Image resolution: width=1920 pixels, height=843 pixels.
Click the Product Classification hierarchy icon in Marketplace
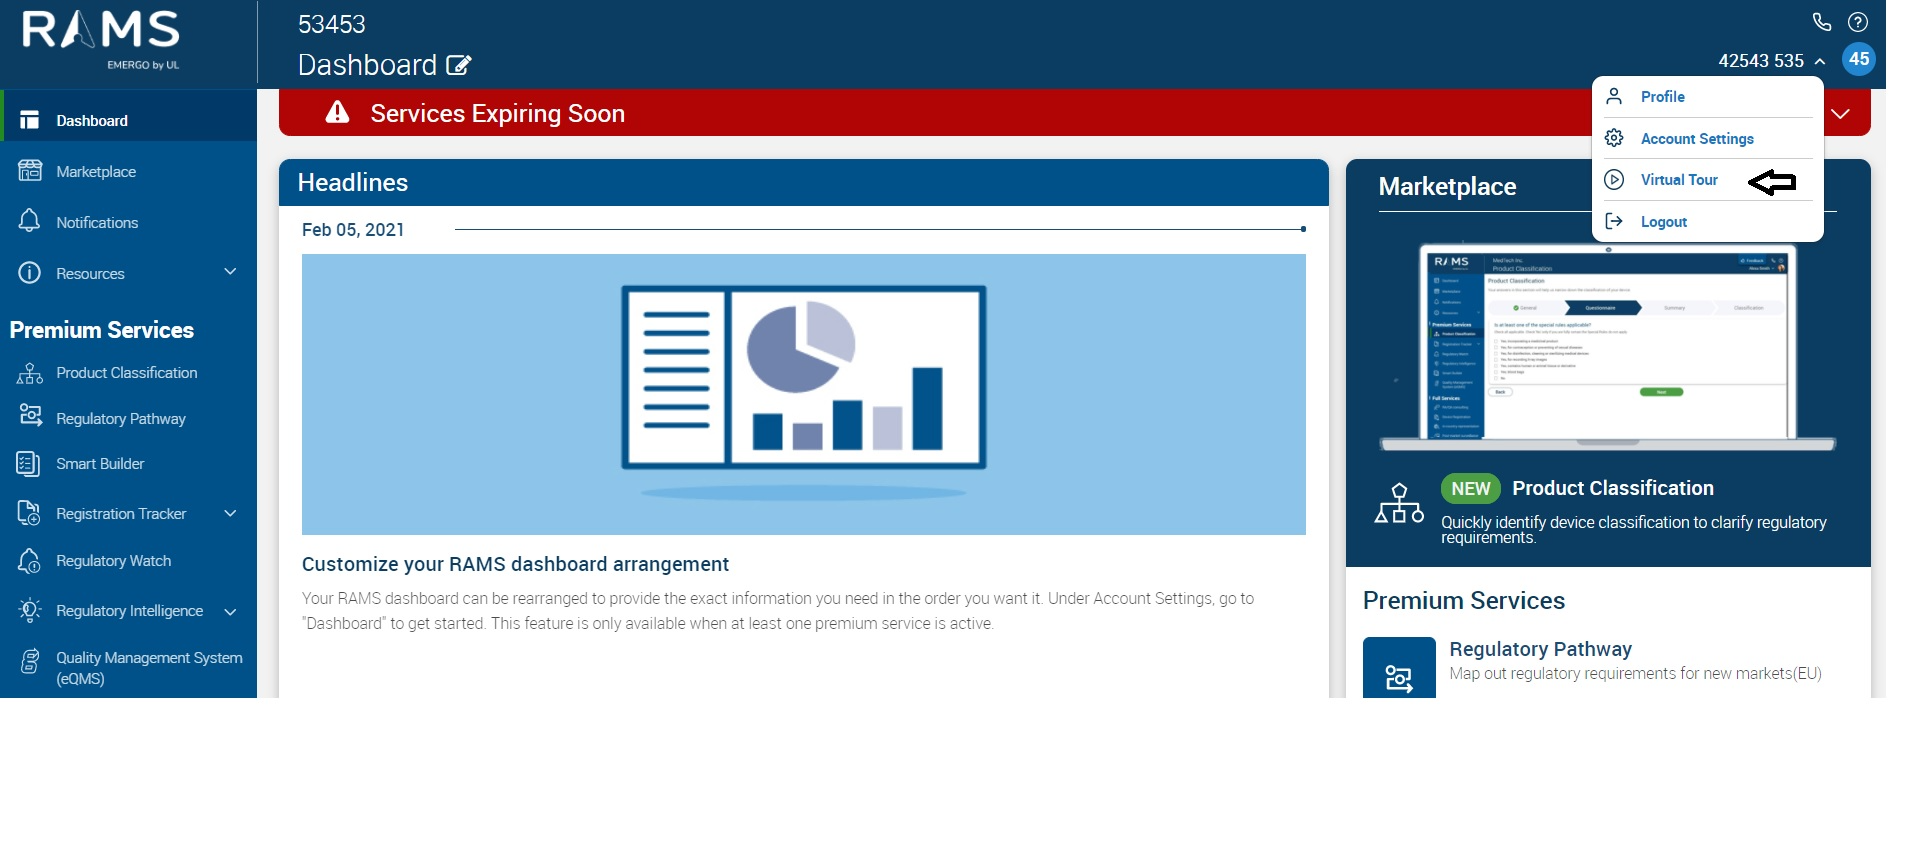[x=1399, y=503]
